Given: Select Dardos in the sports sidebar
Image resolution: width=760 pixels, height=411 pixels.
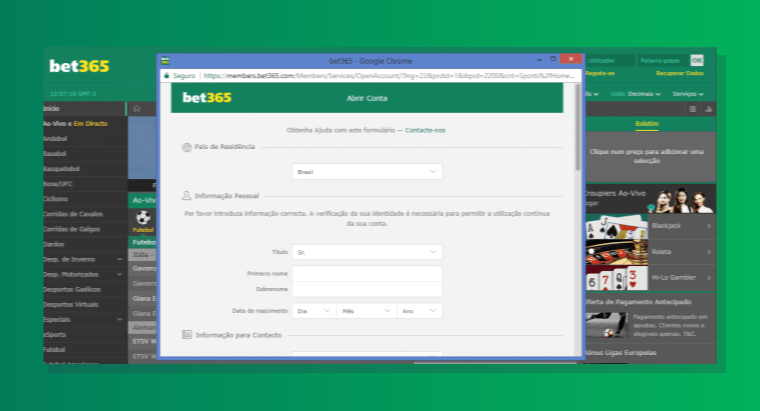Looking at the screenshot, I should (x=85, y=244).
